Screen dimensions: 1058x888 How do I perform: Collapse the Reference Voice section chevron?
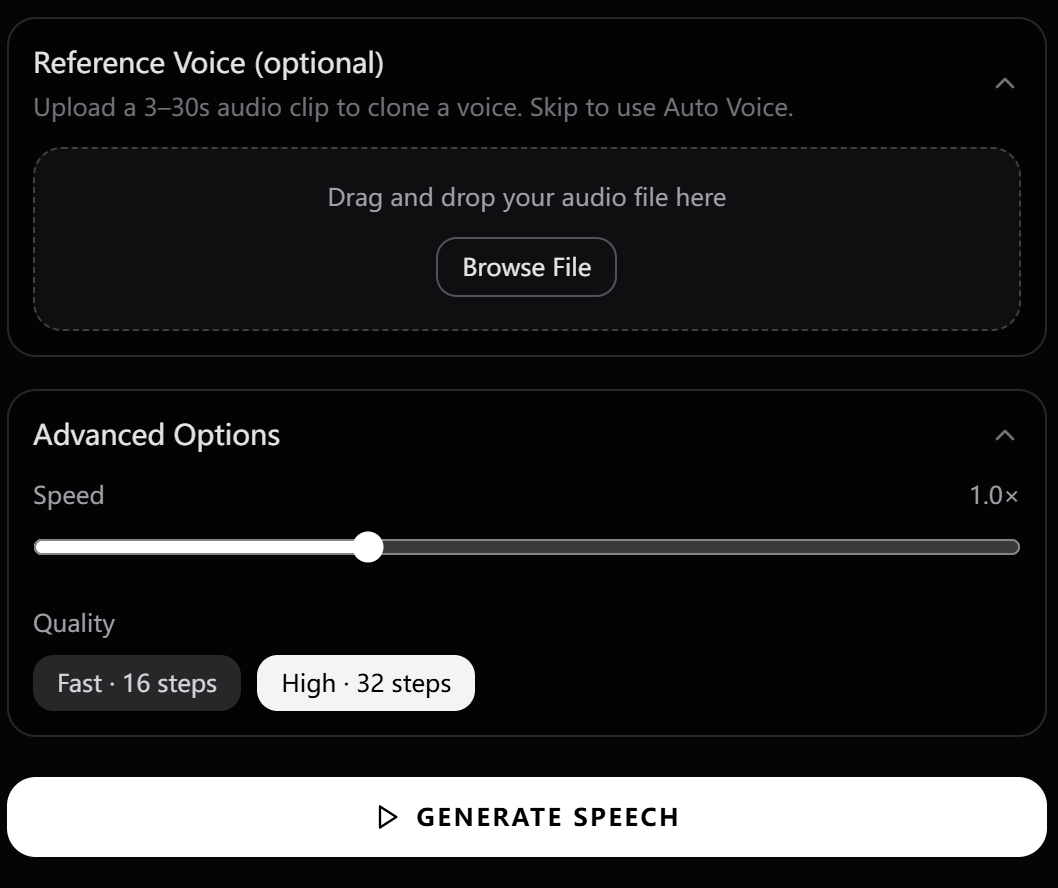tap(1007, 83)
